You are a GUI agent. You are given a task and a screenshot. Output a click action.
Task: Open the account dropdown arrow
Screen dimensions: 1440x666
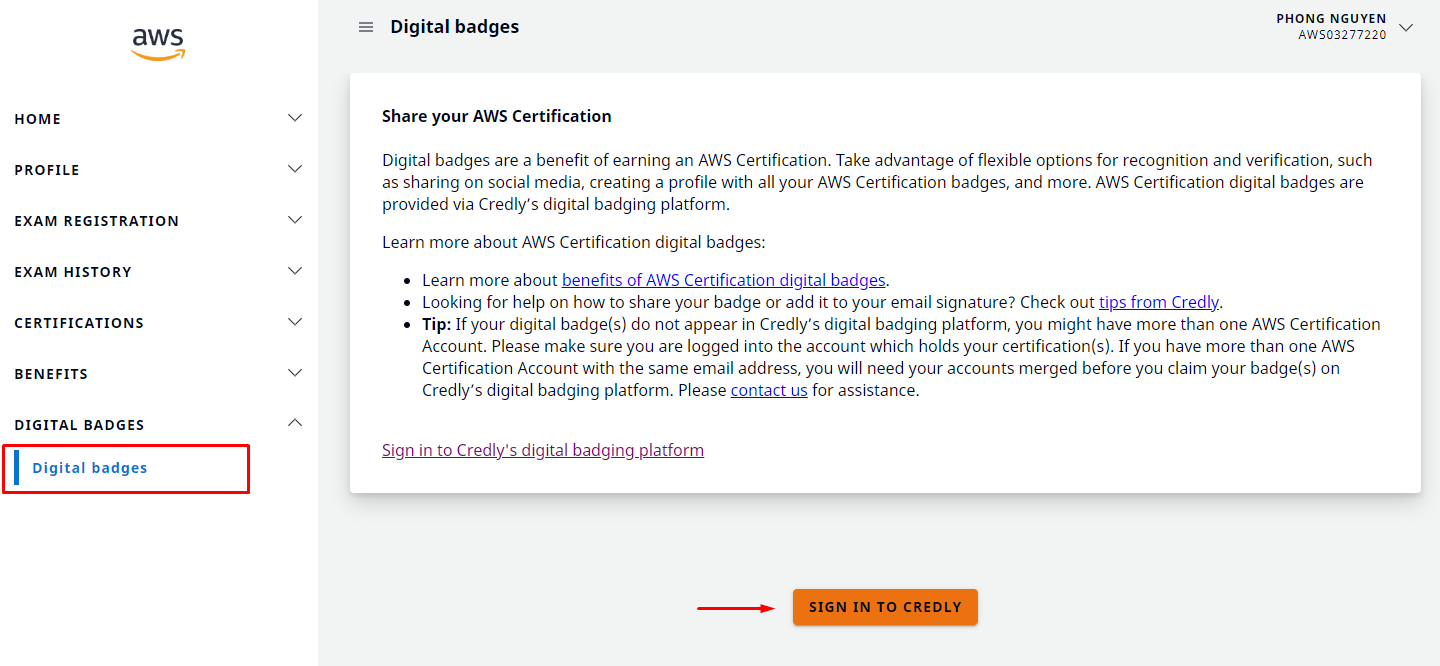point(1406,27)
